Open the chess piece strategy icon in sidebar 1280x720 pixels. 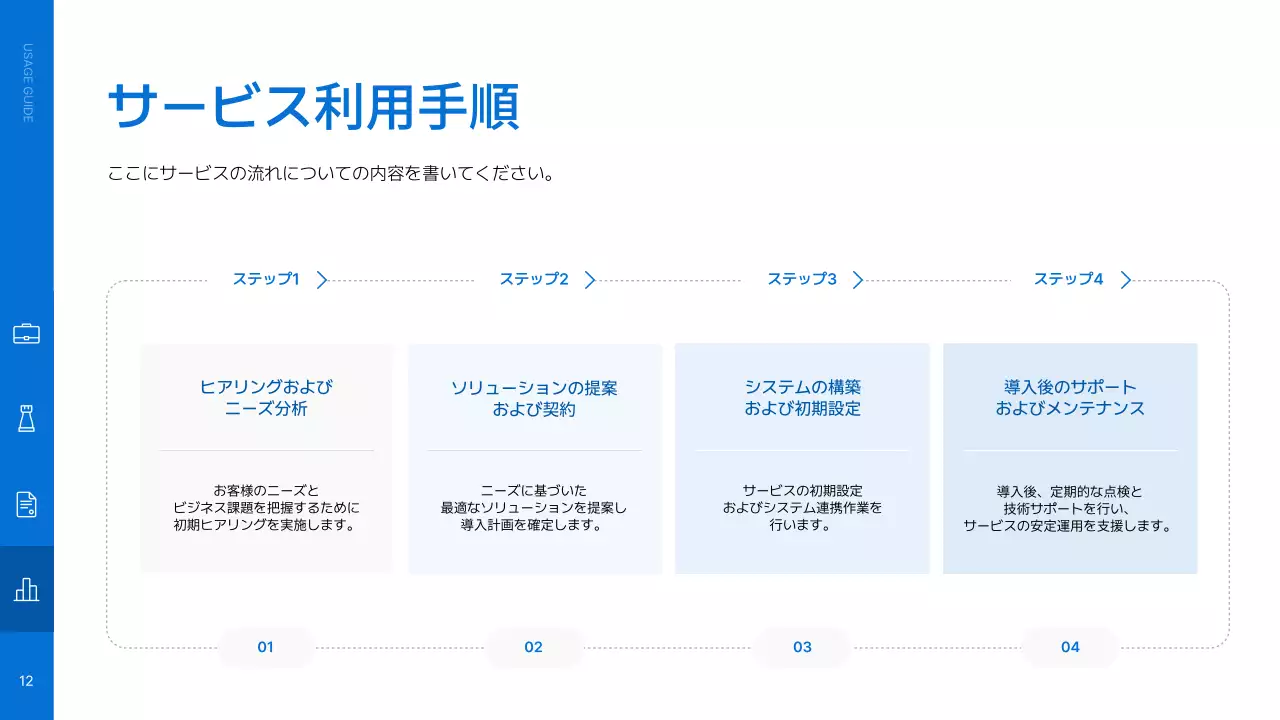[x=26, y=419]
